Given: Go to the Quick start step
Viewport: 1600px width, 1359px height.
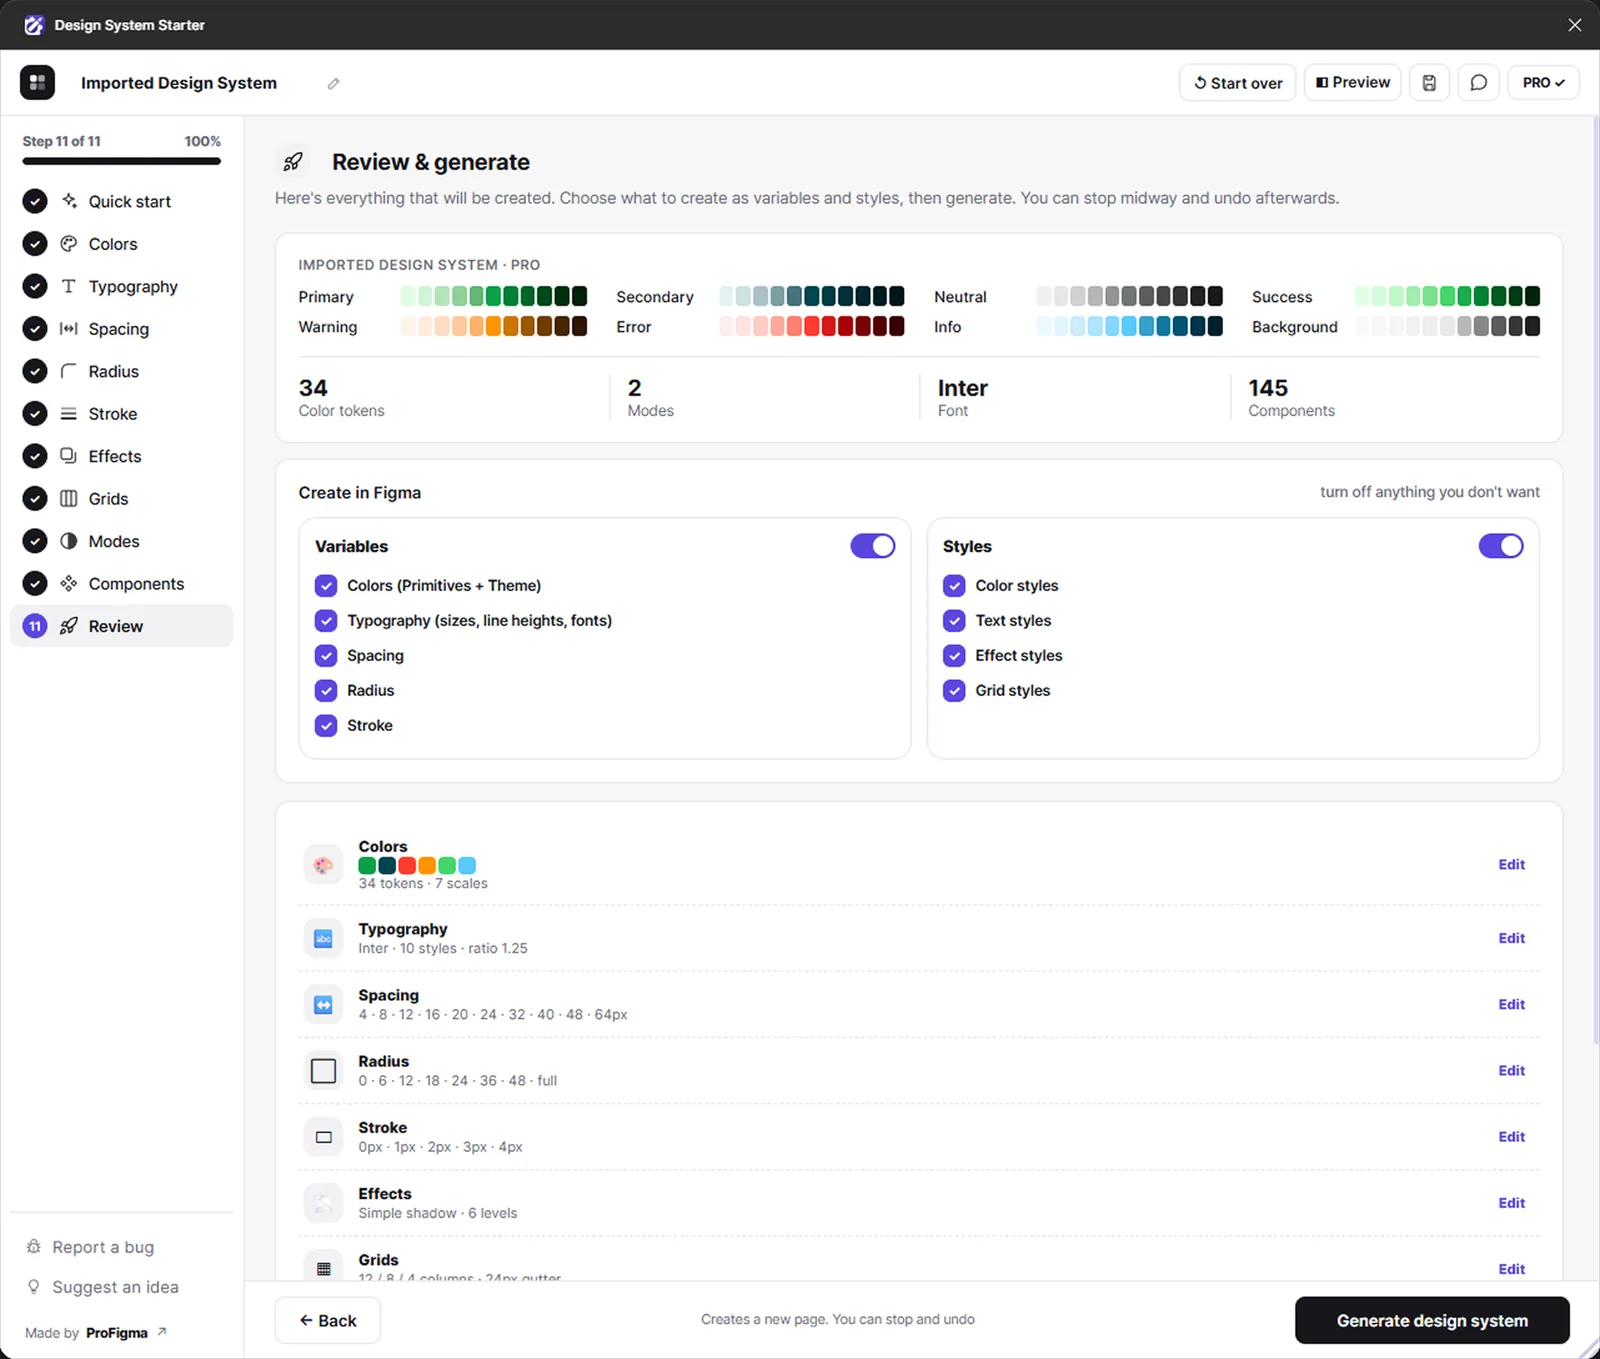Looking at the screenshot, I should pyautogui.click(x=121, y=202).
